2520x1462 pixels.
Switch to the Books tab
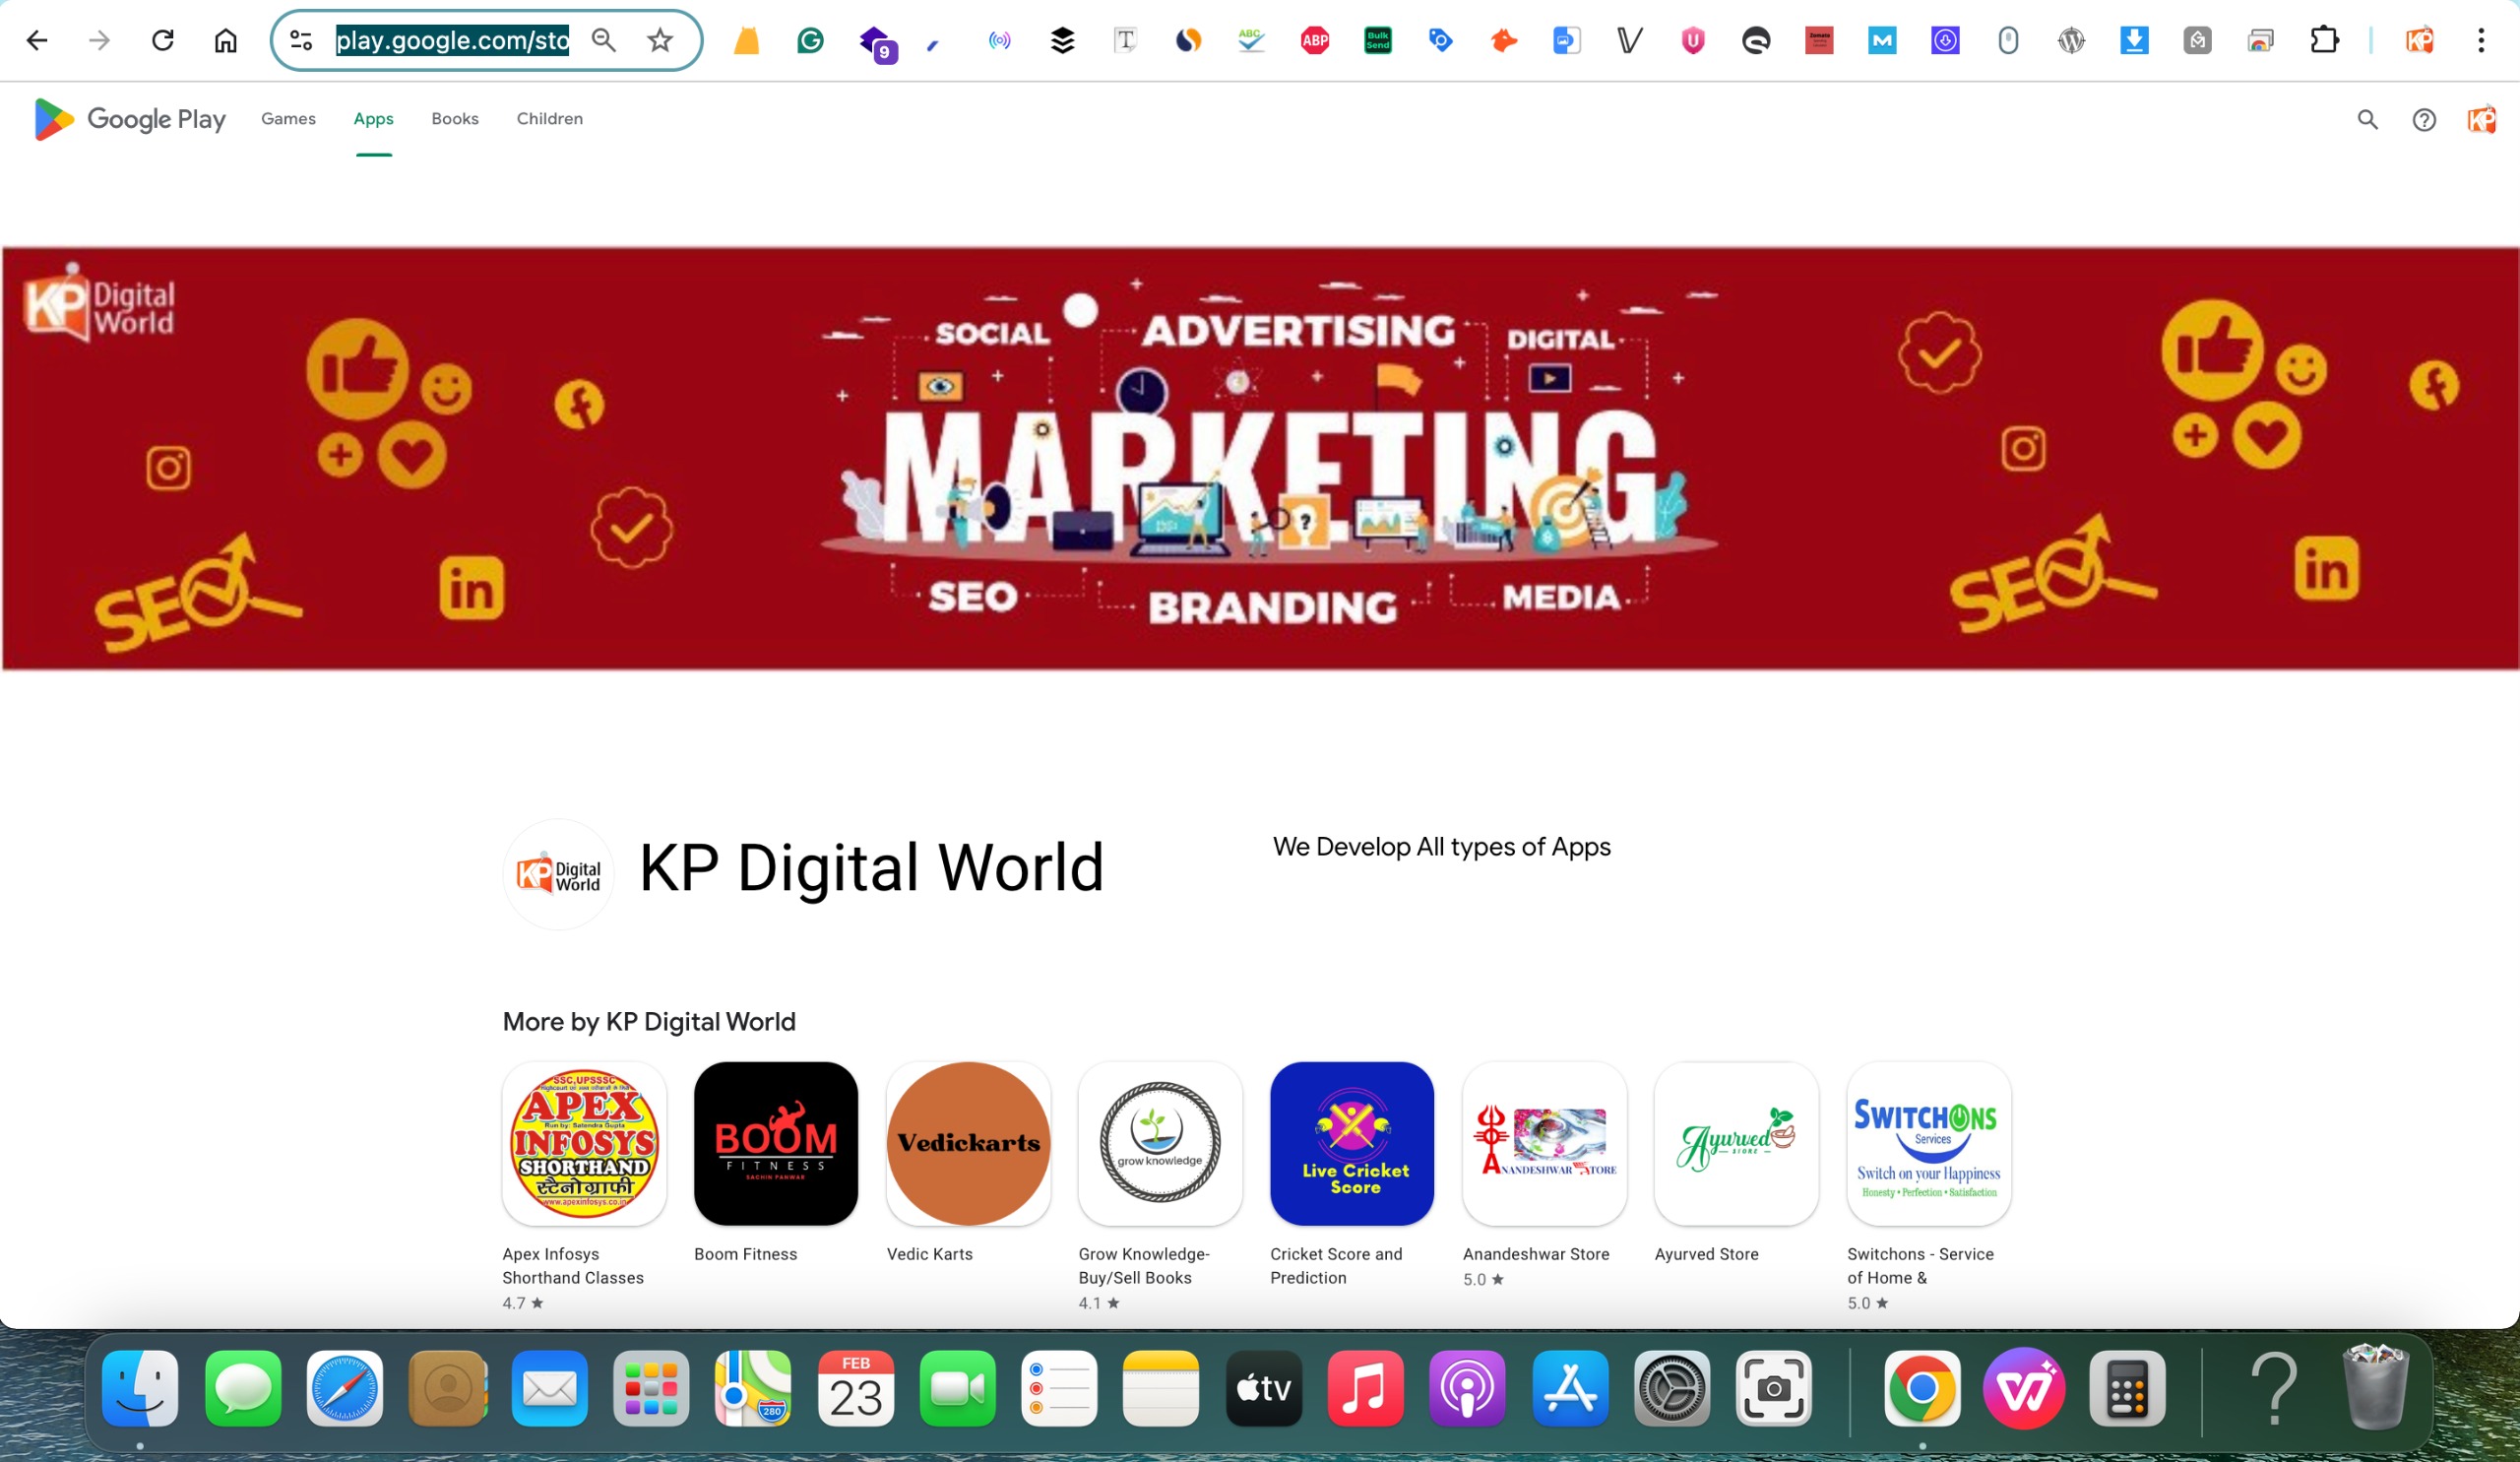(x=455, y=119)
